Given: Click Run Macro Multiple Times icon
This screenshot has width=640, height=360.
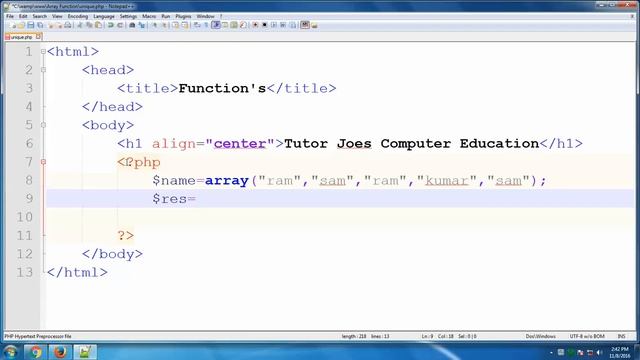Looking at the screenshot, I should click(283, 25).
